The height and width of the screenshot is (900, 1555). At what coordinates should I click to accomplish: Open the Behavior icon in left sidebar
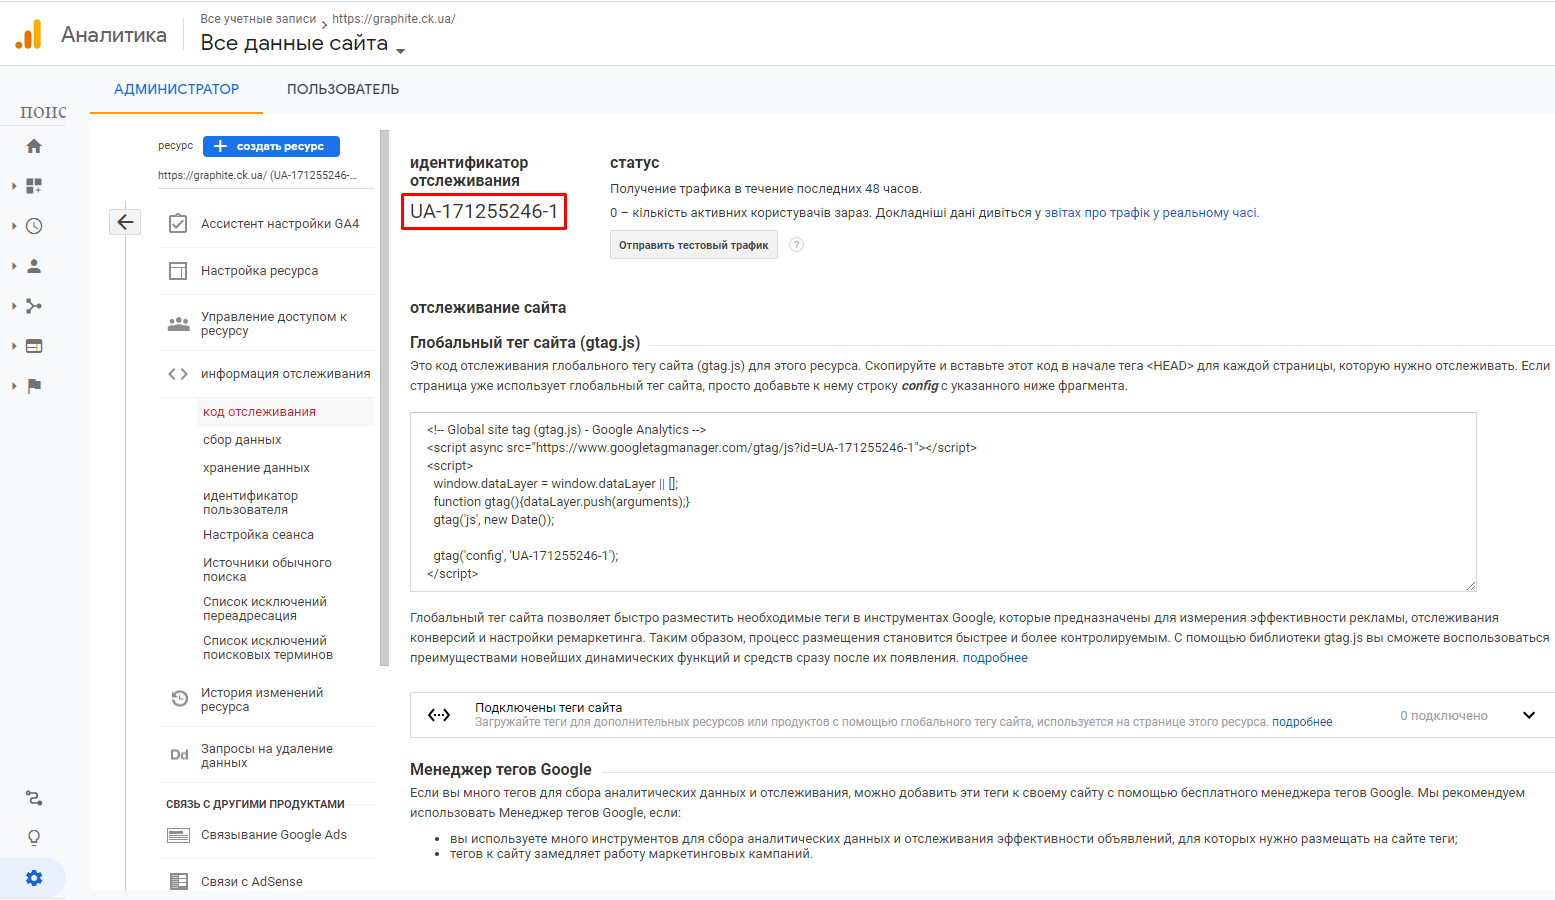(34, 346)
